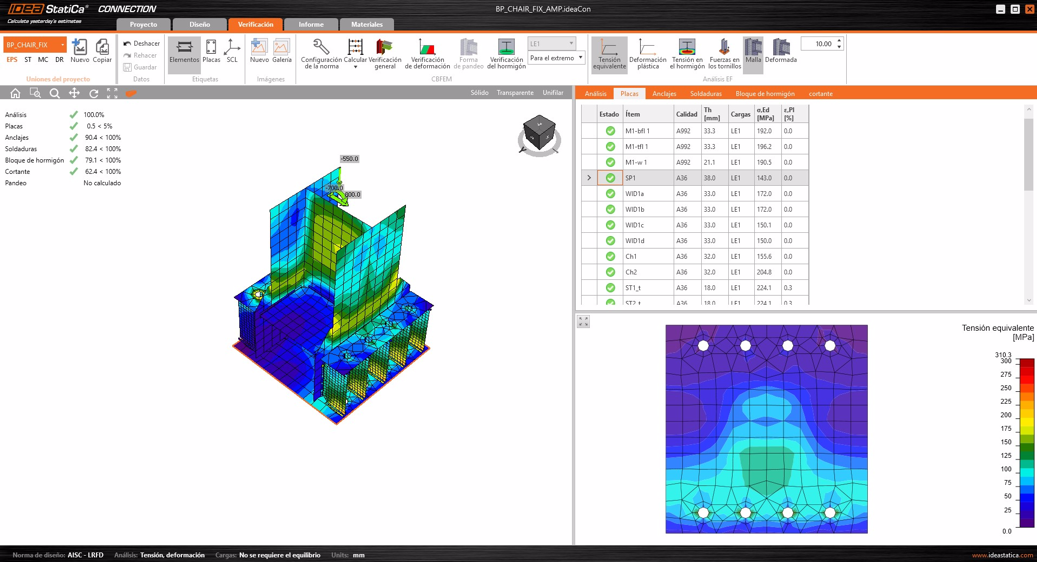Click the fit-all zoom extents icon
Viewport: 1037px width, 562px height.
tap(112, 93)
